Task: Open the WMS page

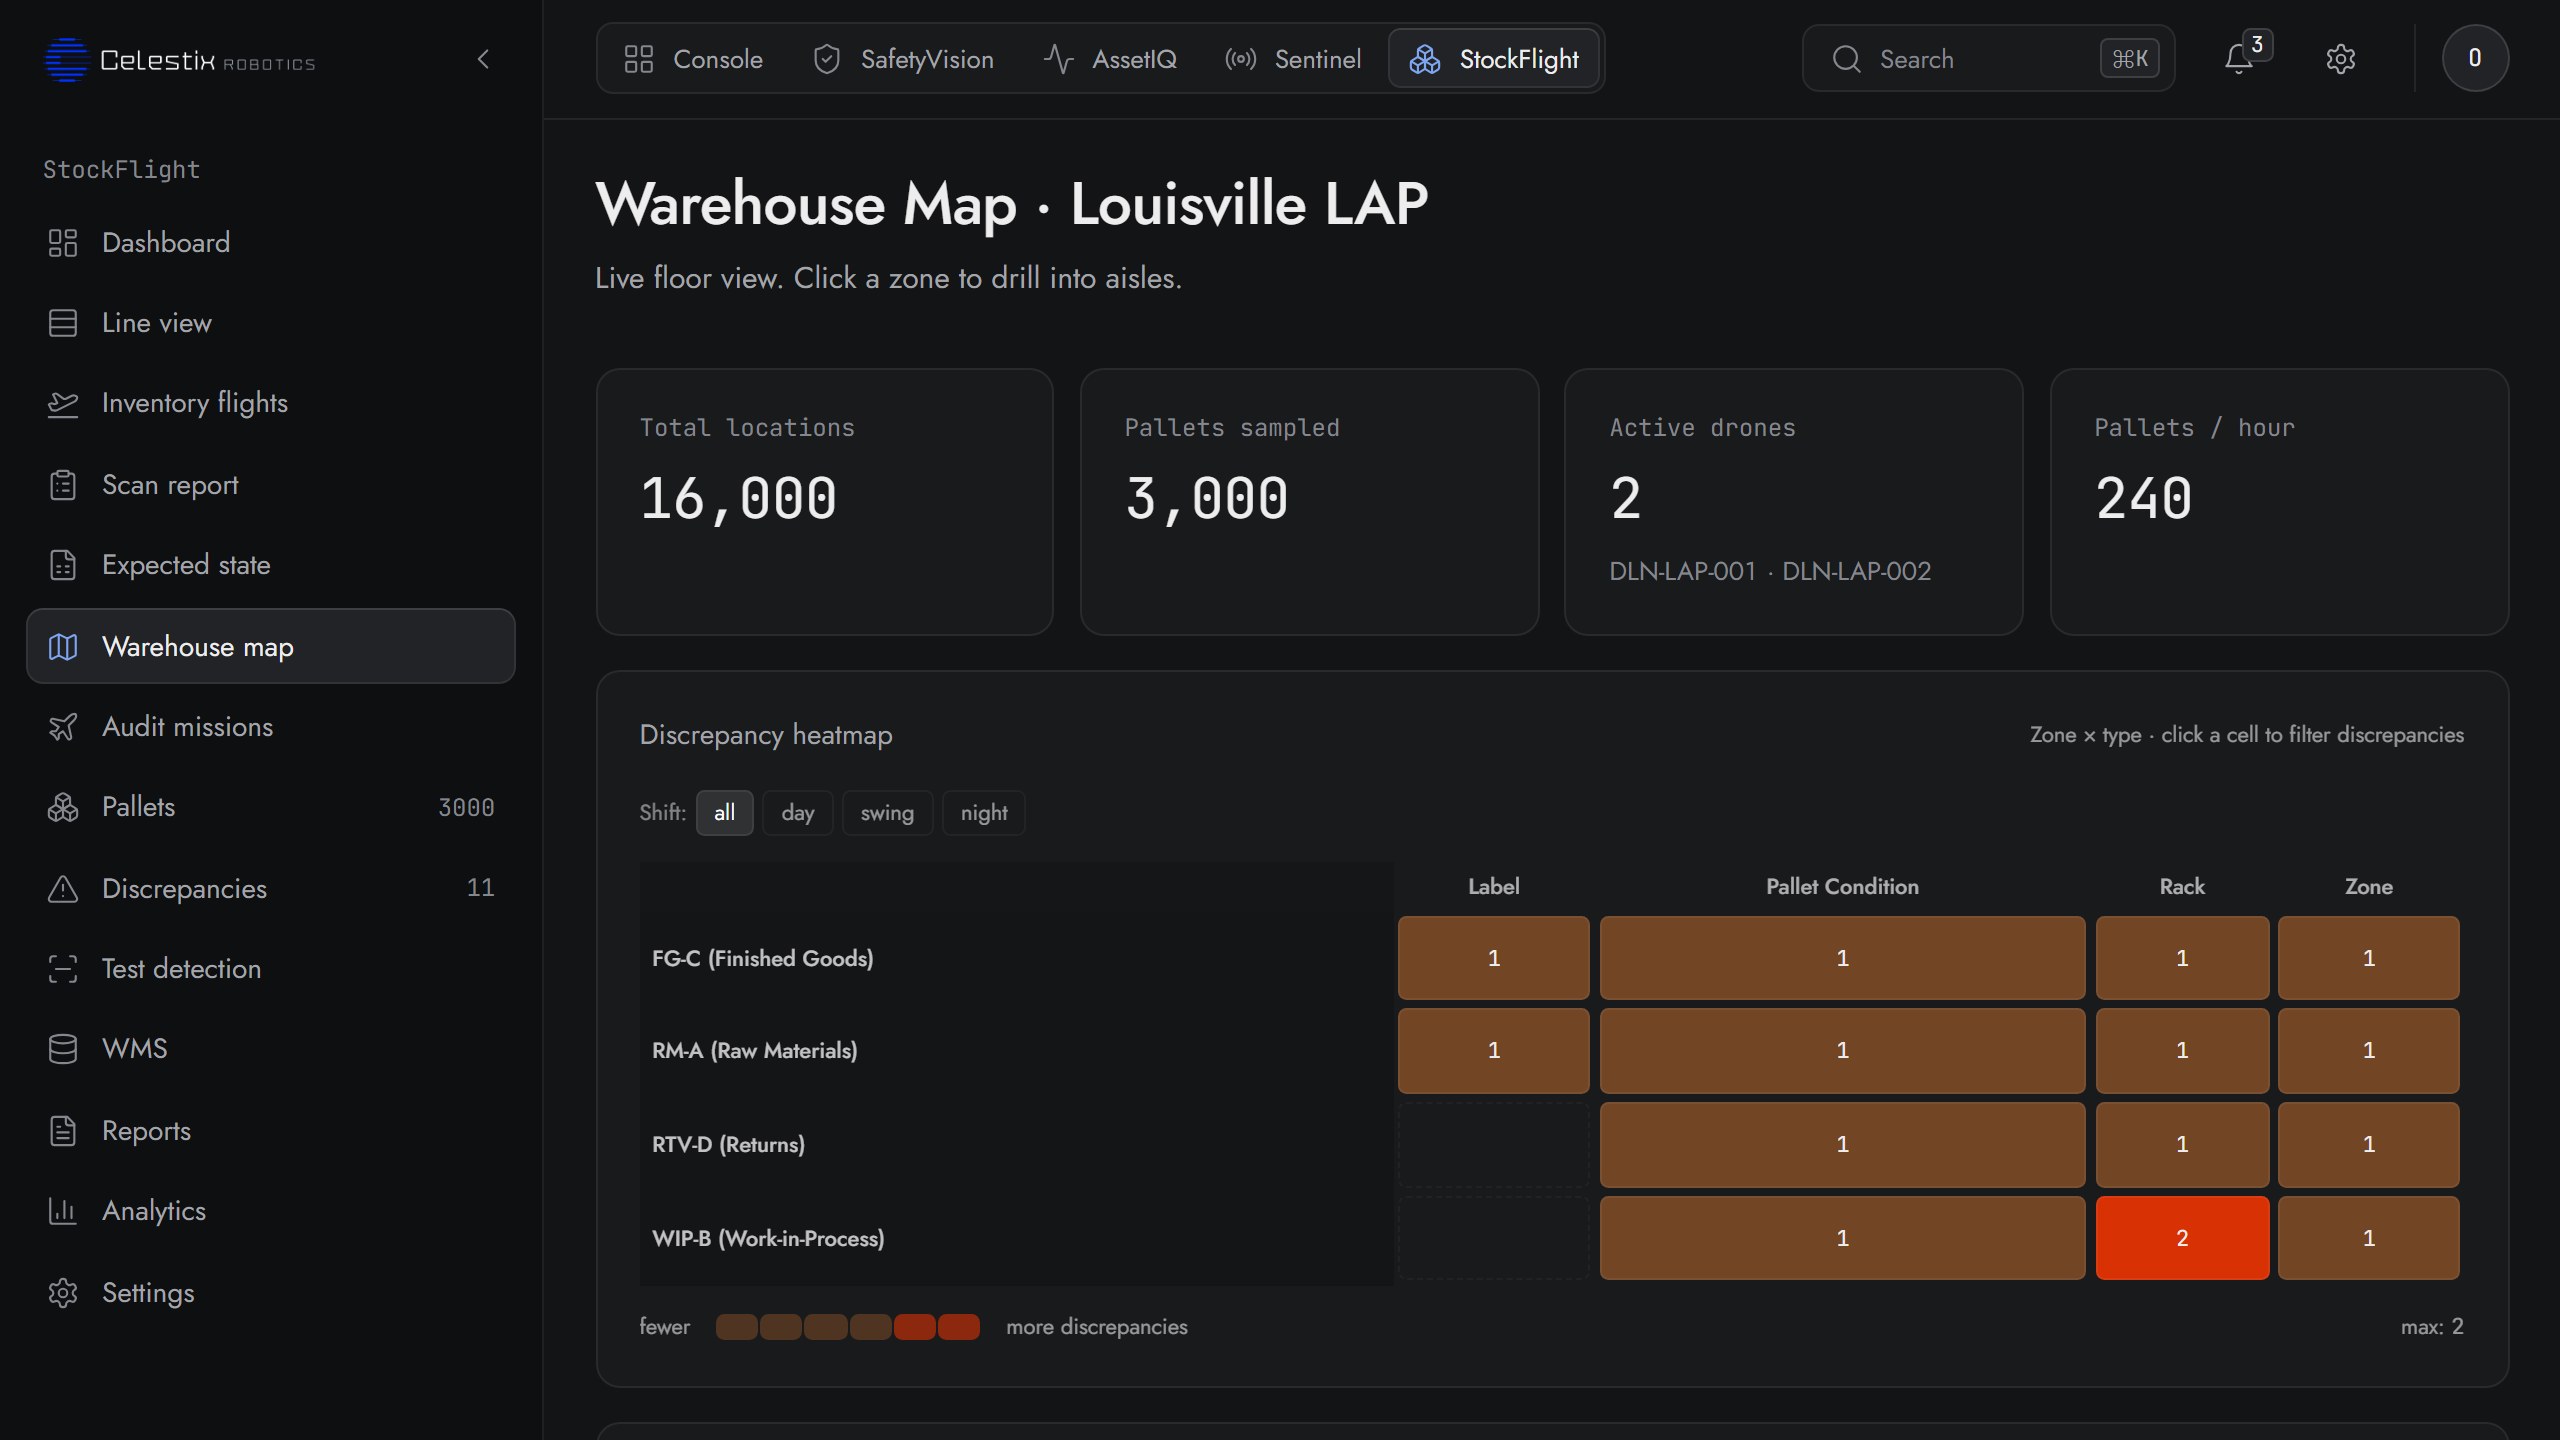Action: click(x=270, y=1049)
